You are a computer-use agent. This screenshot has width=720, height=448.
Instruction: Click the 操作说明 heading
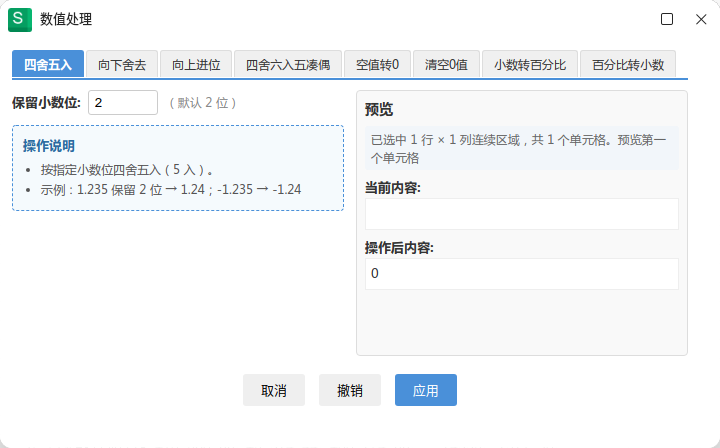tap(49, 146)
